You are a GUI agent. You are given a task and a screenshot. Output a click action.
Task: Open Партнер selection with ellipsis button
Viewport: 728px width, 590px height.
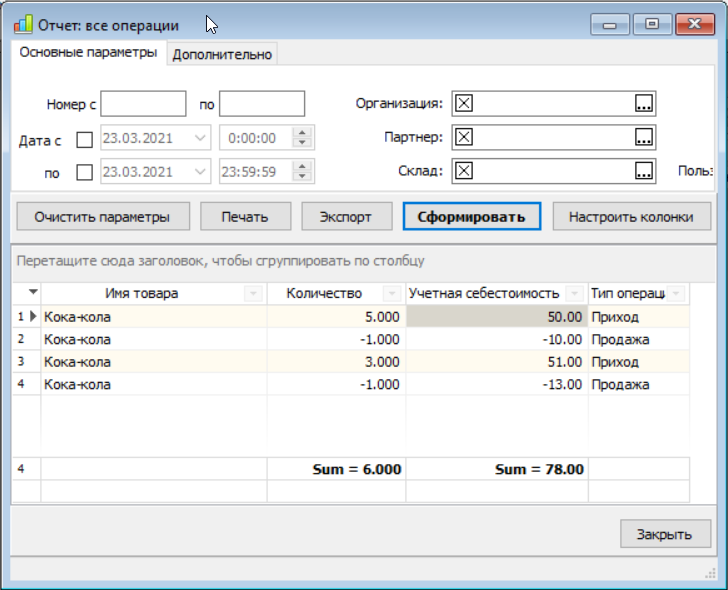pos(644,137)
